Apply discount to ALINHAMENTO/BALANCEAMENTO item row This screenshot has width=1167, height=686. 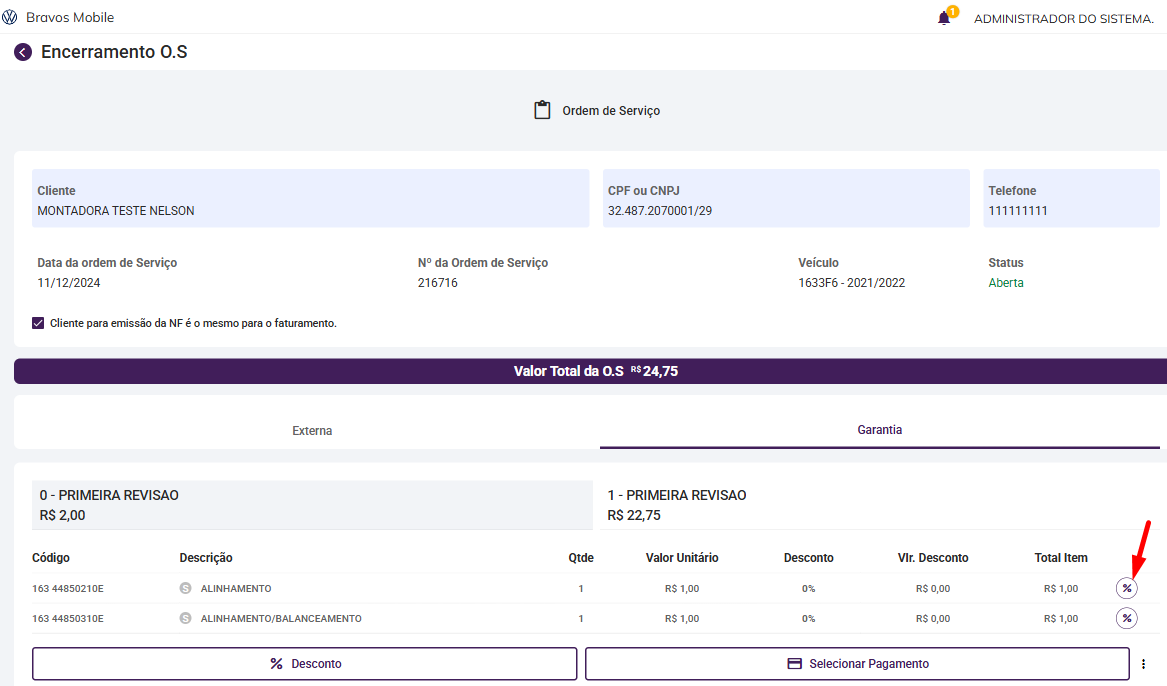point(1127,618)
